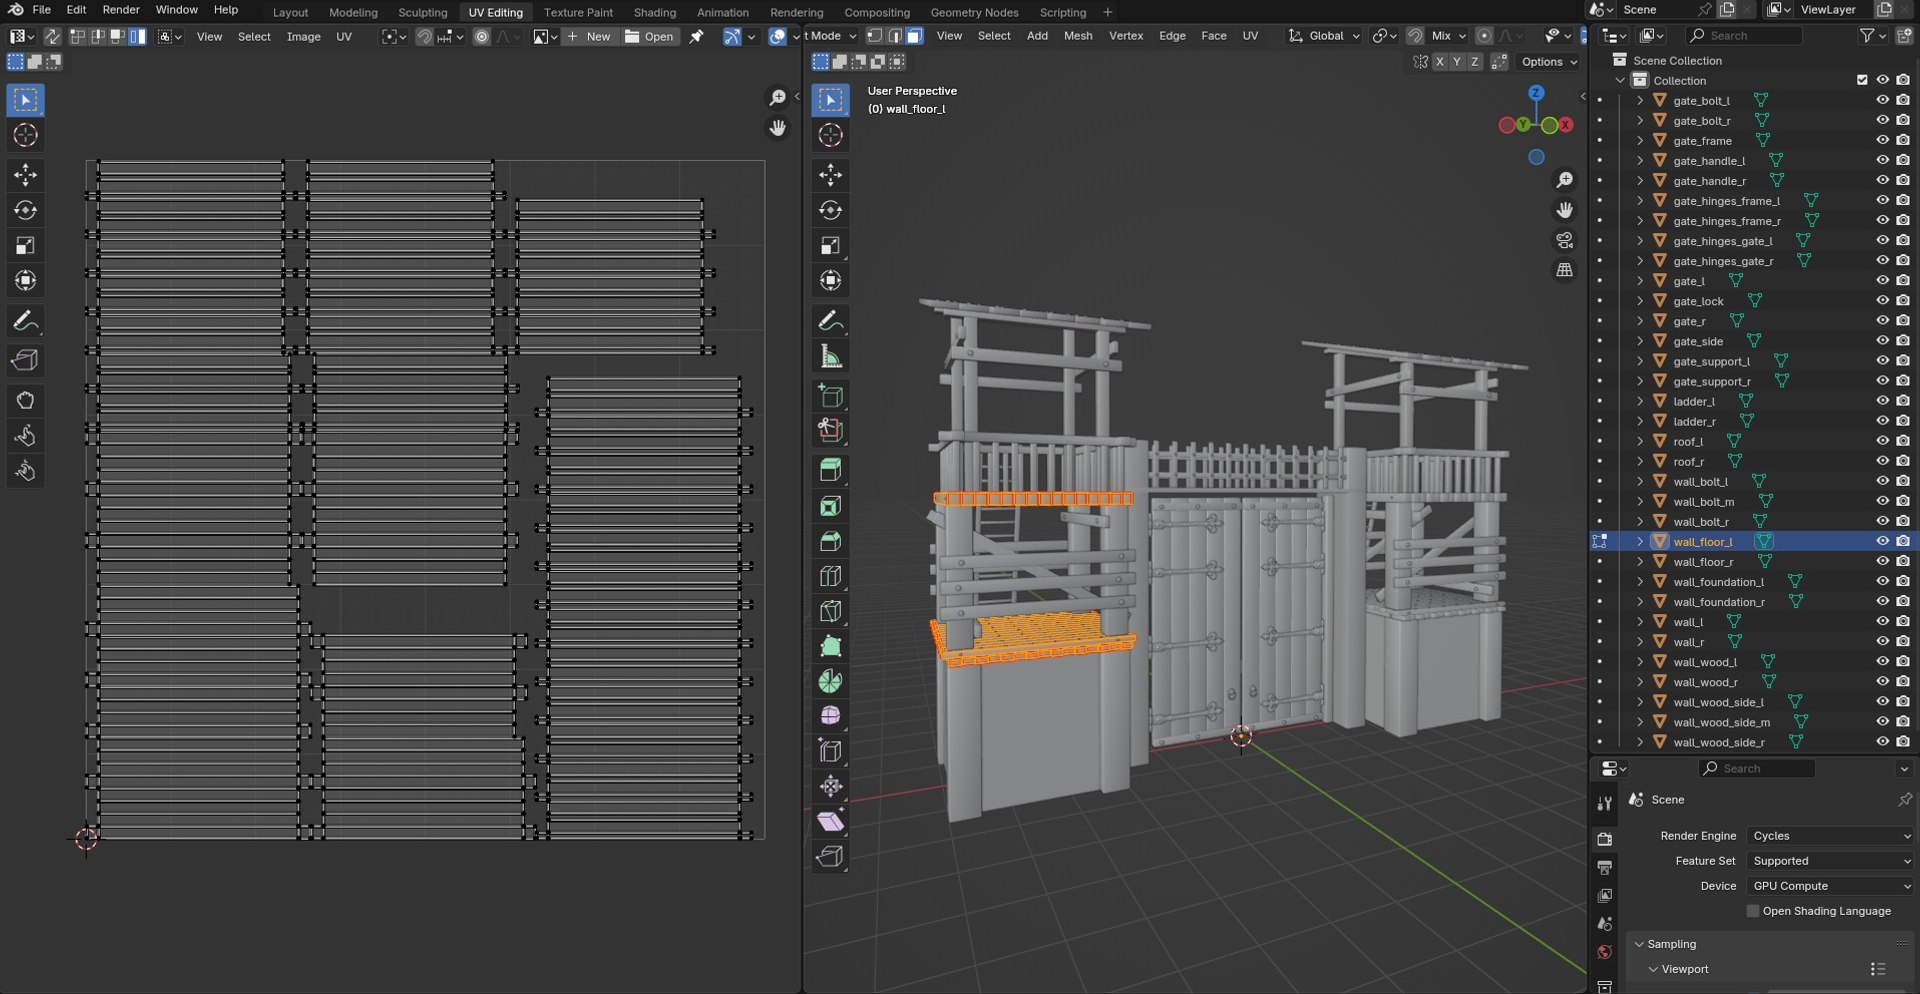Open Feature Set dropdown
1920x994 pixels.
[1830, 861]
